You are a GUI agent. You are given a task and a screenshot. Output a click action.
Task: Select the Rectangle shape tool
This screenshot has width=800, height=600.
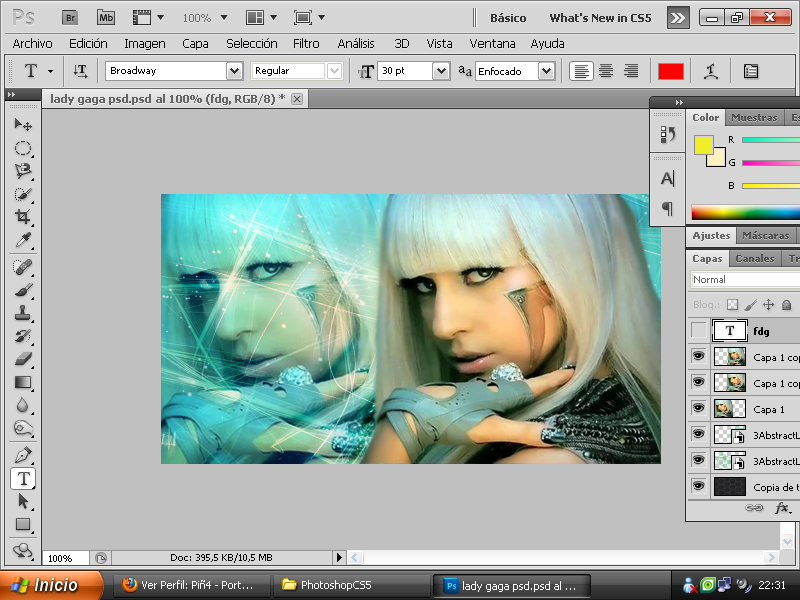coord(23,524)
